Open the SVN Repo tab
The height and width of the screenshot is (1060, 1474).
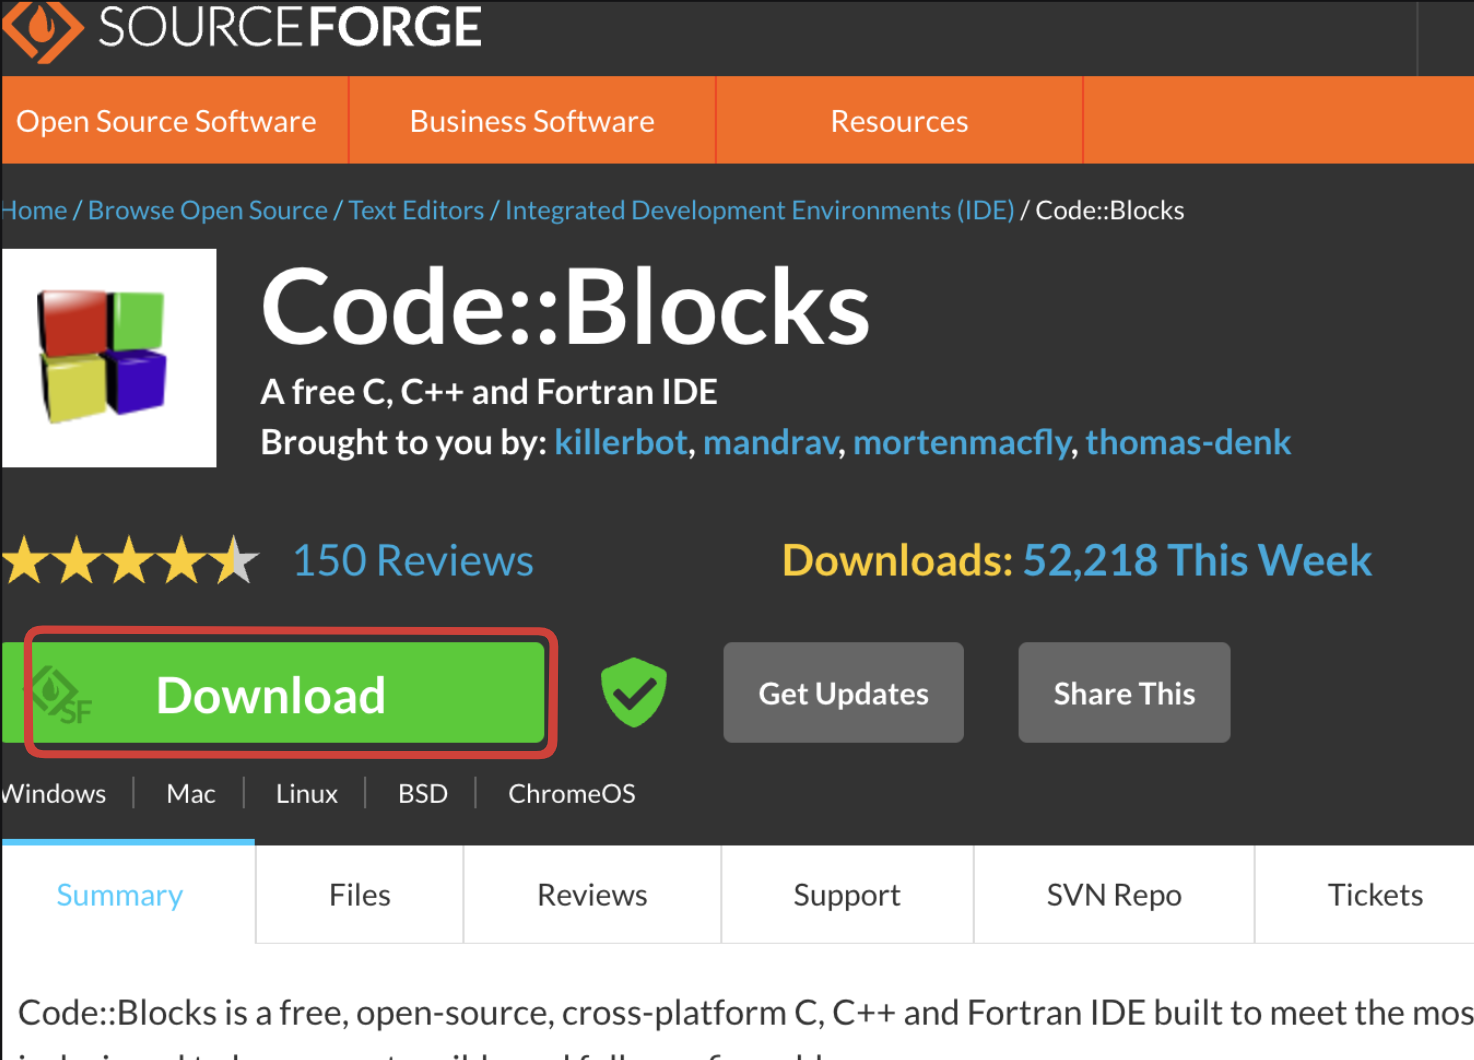coord(1114,895)
